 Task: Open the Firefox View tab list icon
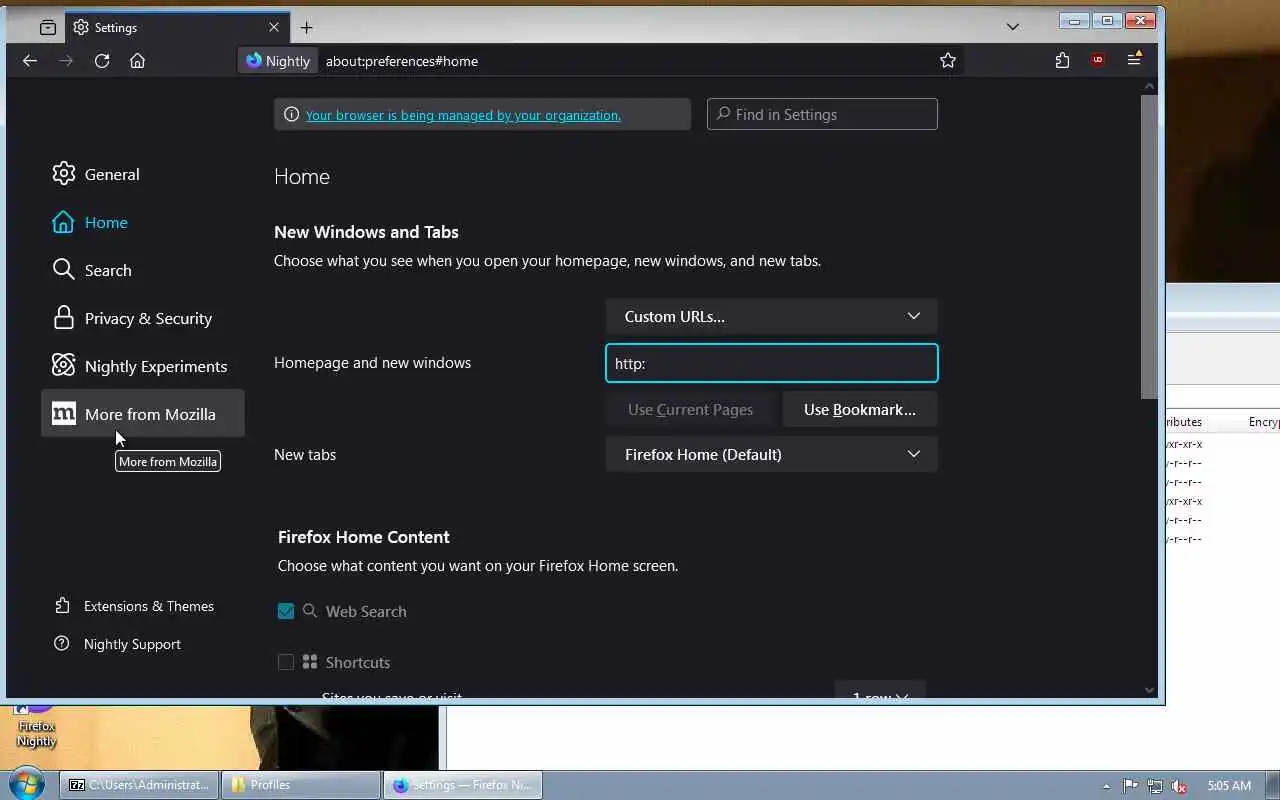(47, 27)
